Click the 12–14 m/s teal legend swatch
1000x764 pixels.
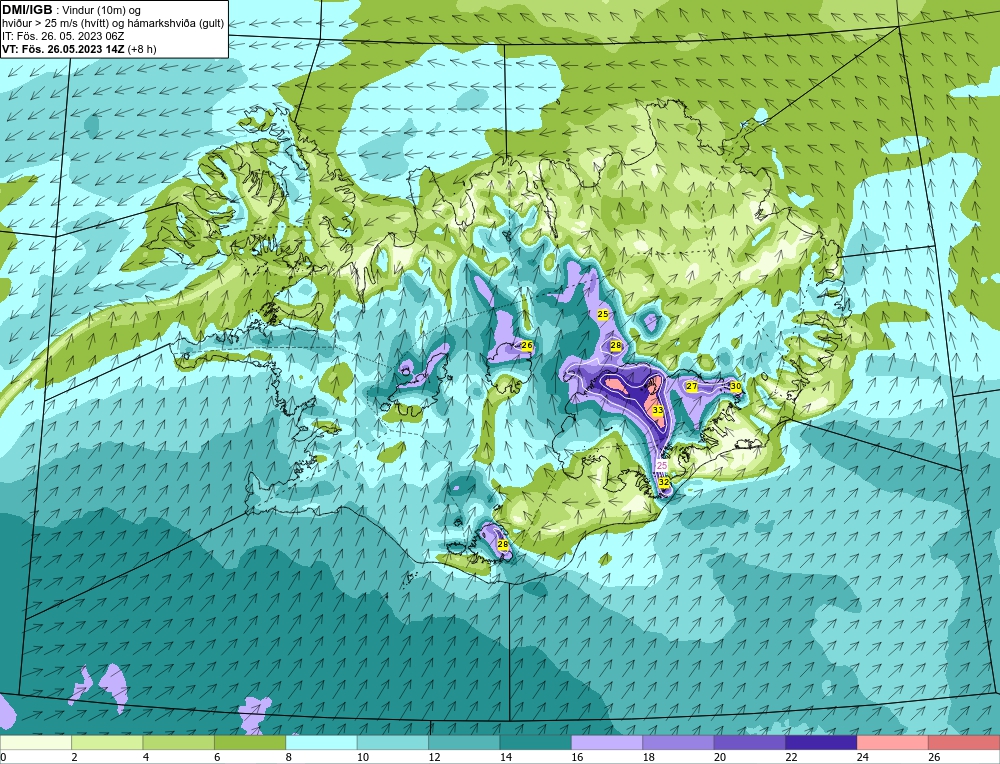(464, 742)
